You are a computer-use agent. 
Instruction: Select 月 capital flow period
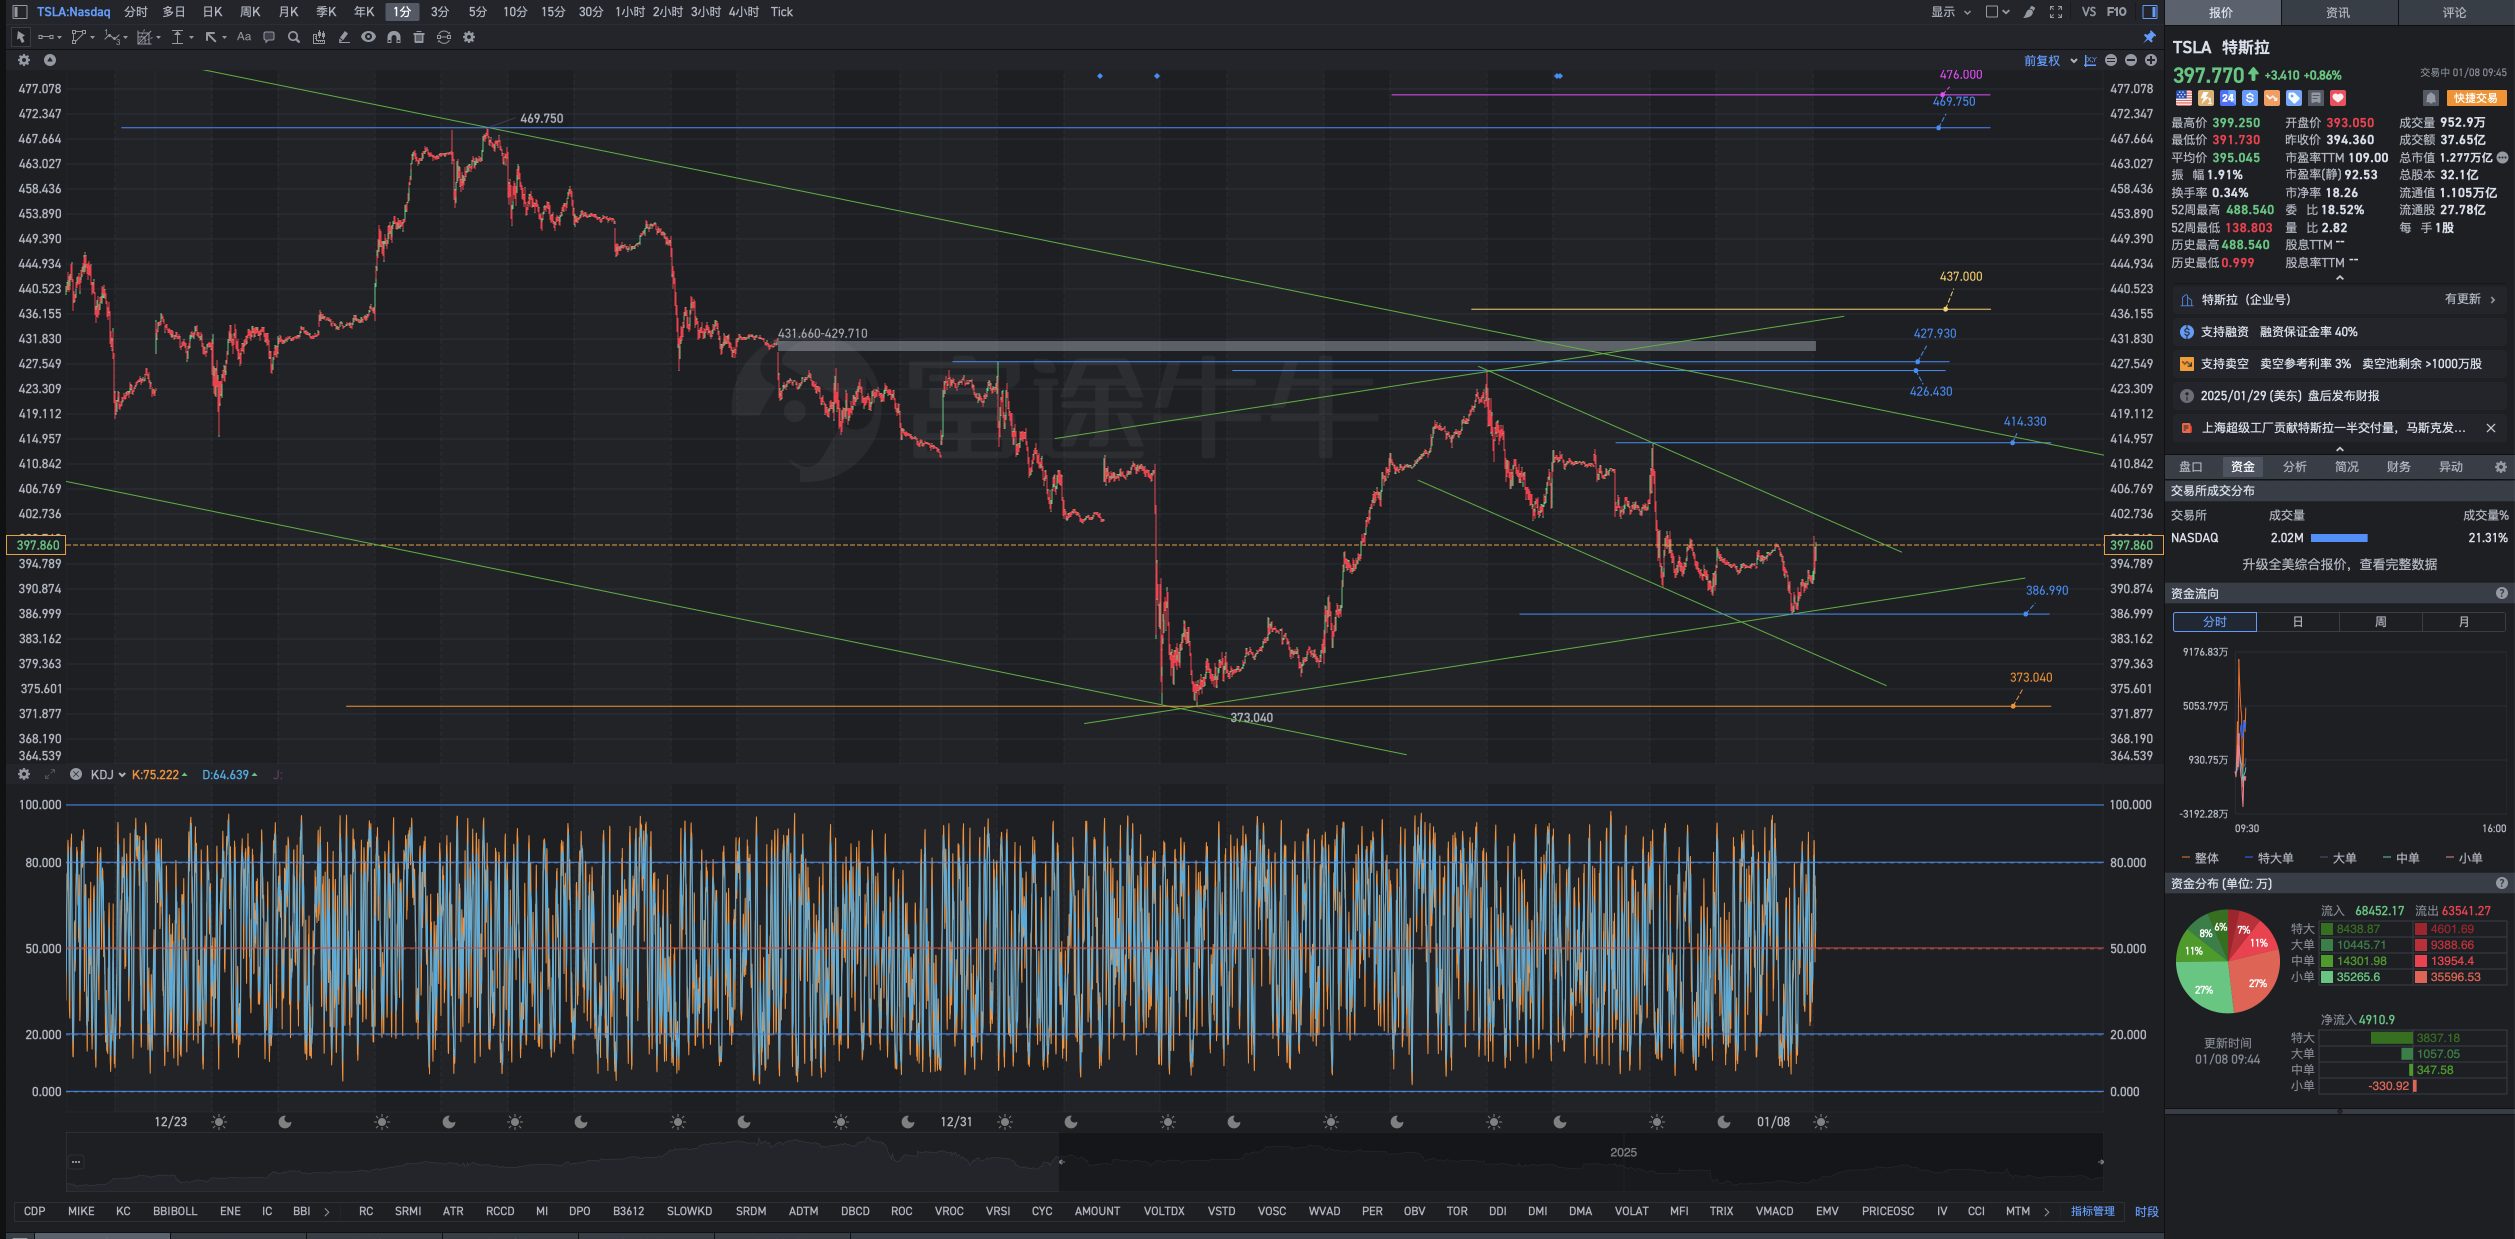click(x=2464, y=622)
